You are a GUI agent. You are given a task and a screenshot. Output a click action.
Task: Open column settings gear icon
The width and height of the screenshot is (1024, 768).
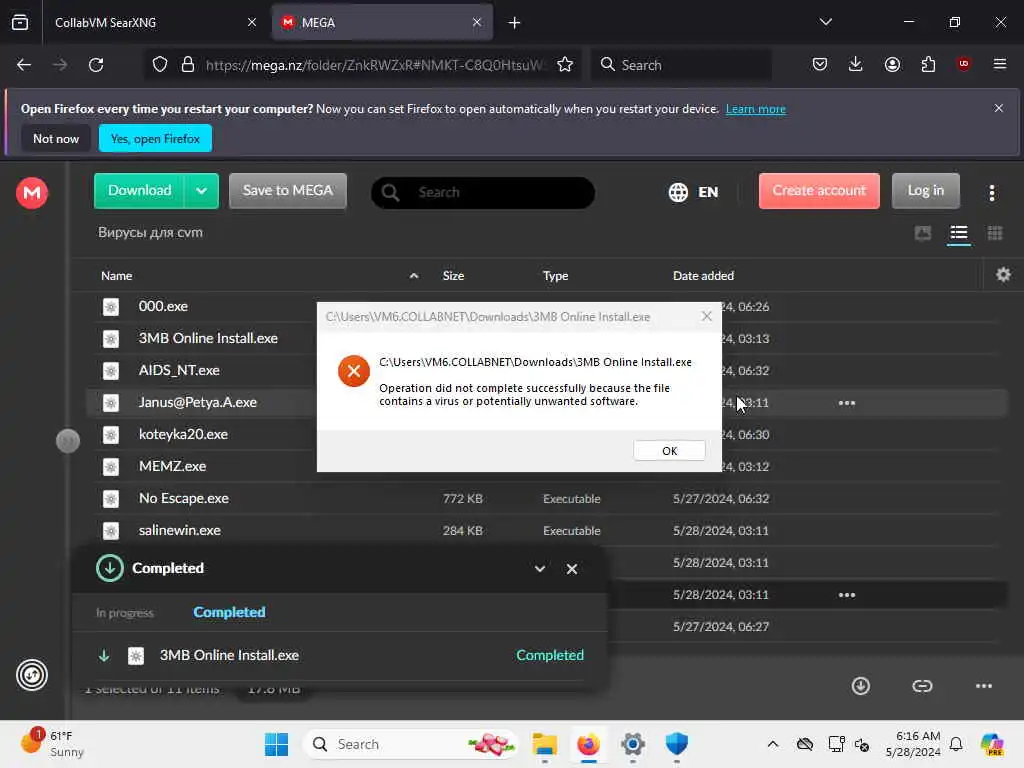1003,275
